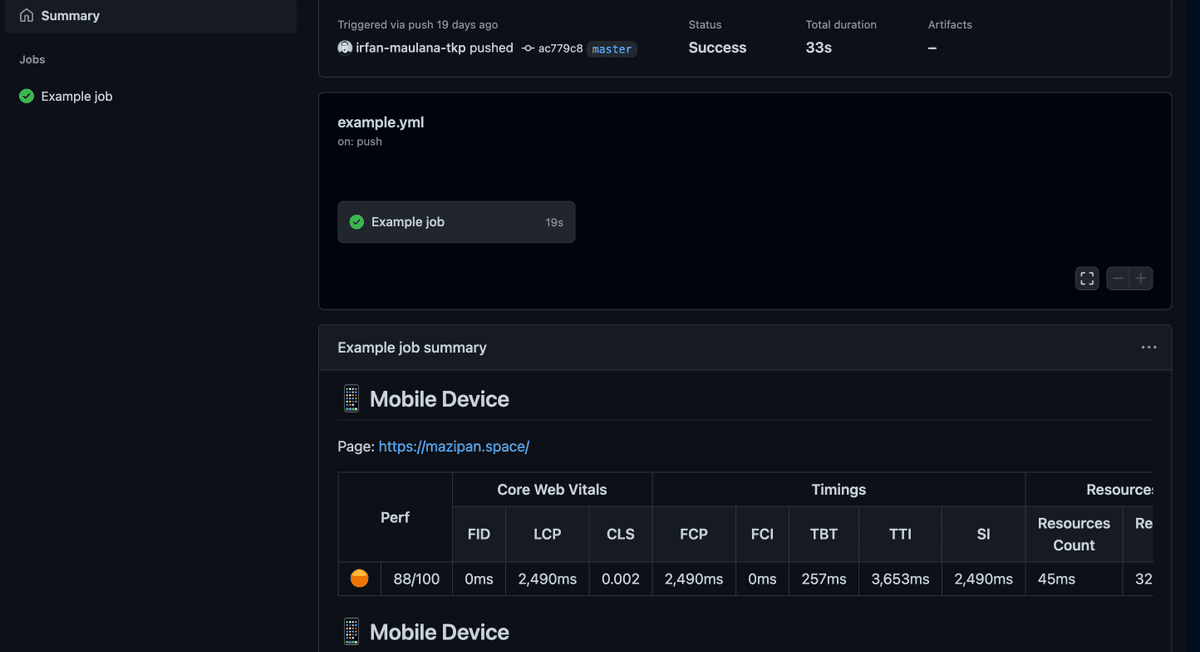Click the Core Web Vitals column header
Screen dimensions: 1200x652
[552, 490]
